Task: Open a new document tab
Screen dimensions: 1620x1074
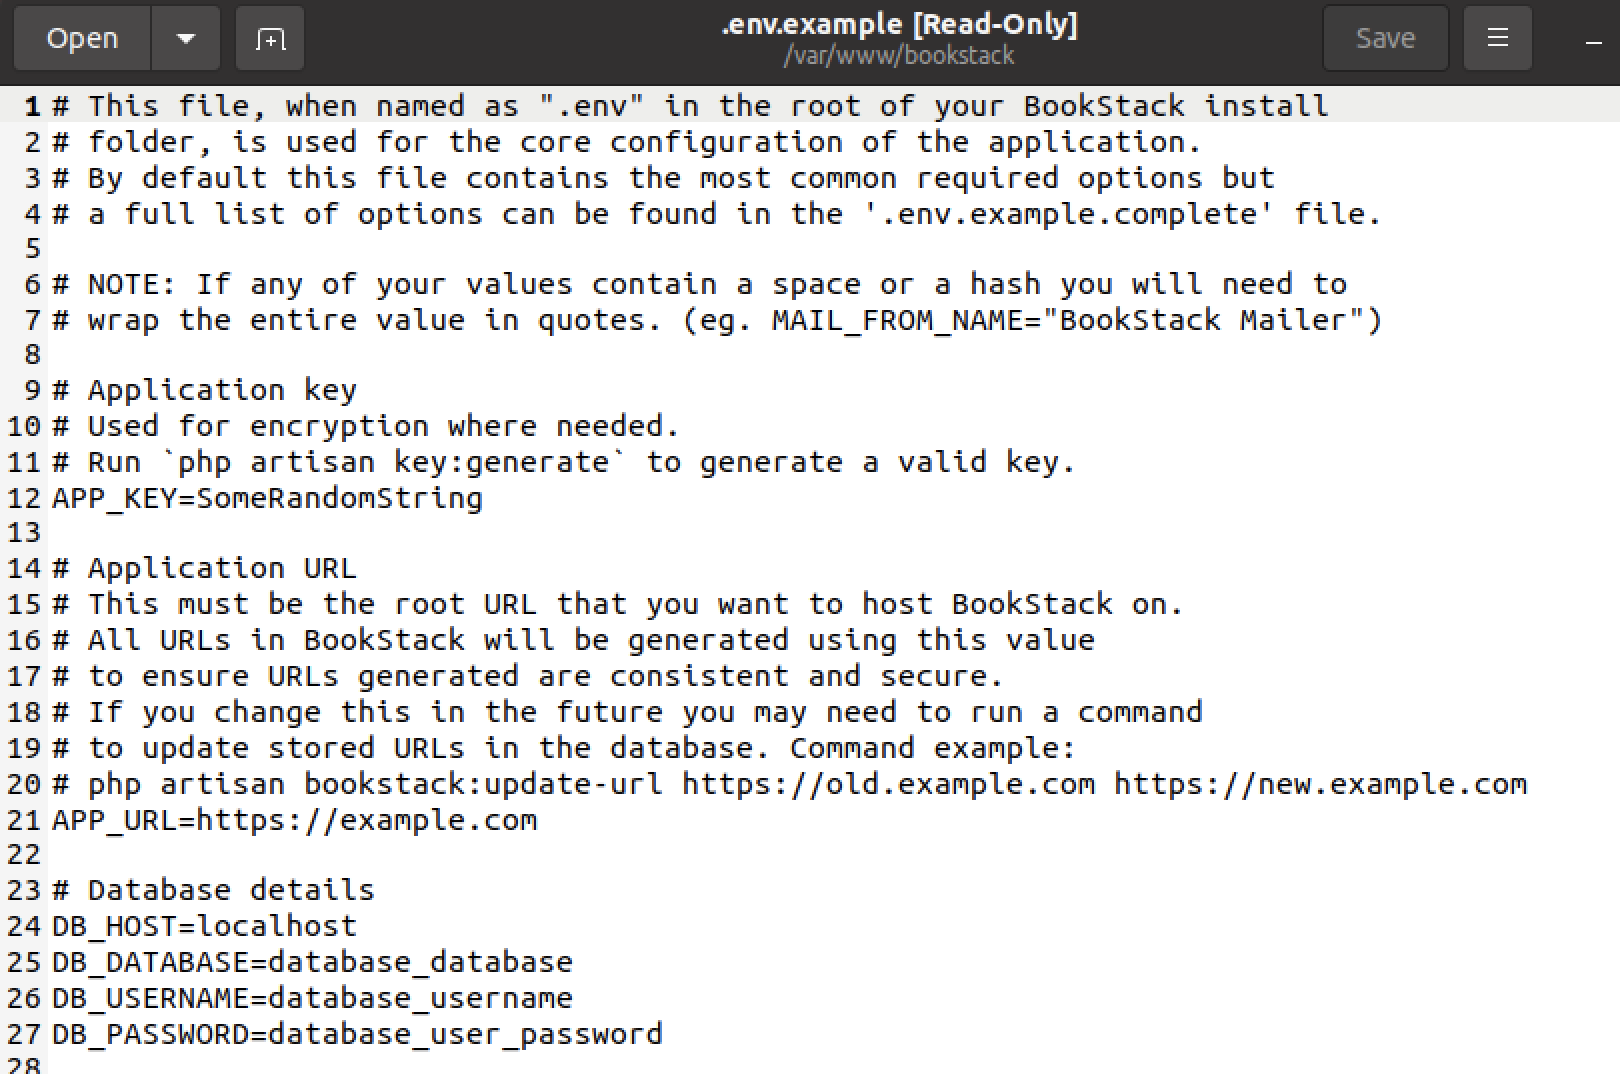Action: [x=269, y=37]
